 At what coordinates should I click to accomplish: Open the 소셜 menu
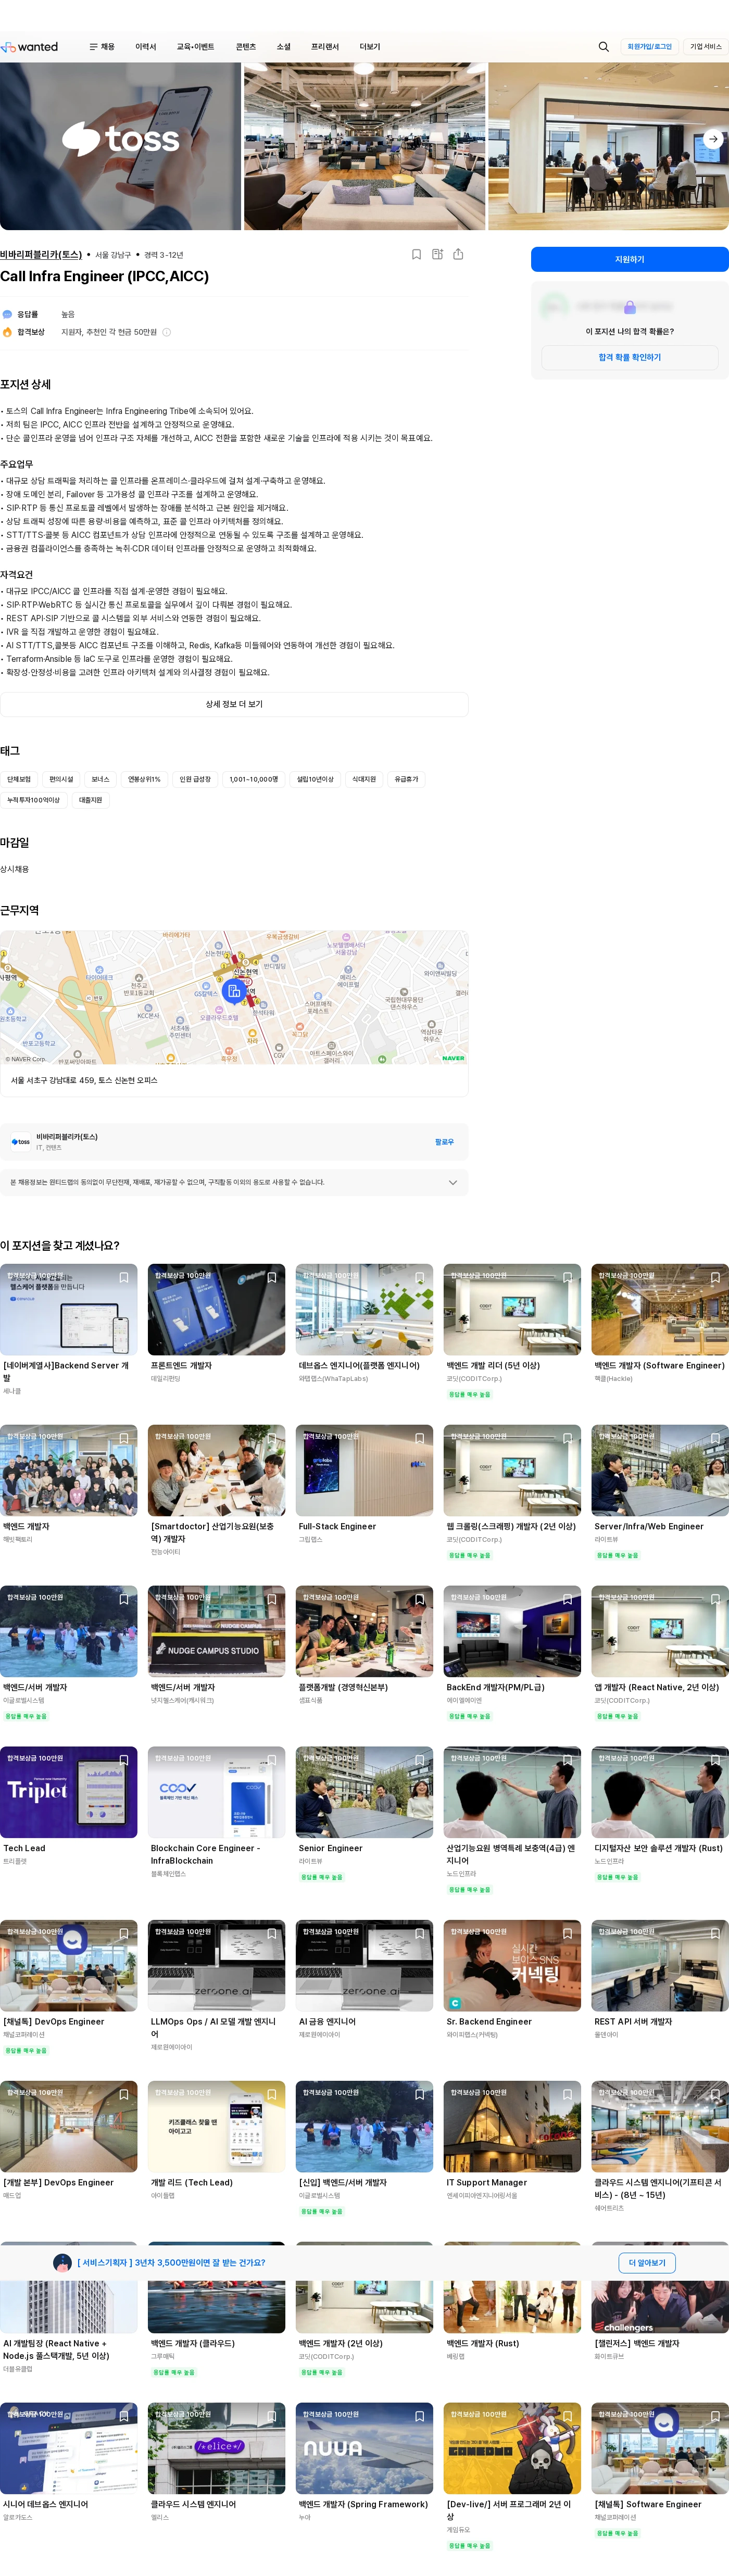pyautogui.click(x=284, y=47)
